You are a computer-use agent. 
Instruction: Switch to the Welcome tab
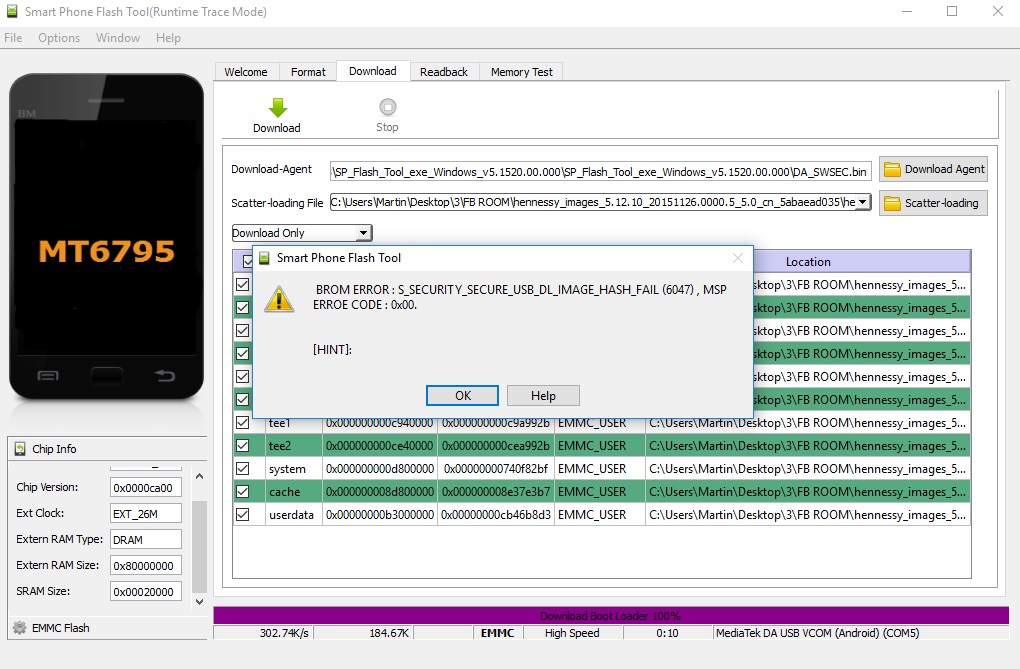click(246, 72)
